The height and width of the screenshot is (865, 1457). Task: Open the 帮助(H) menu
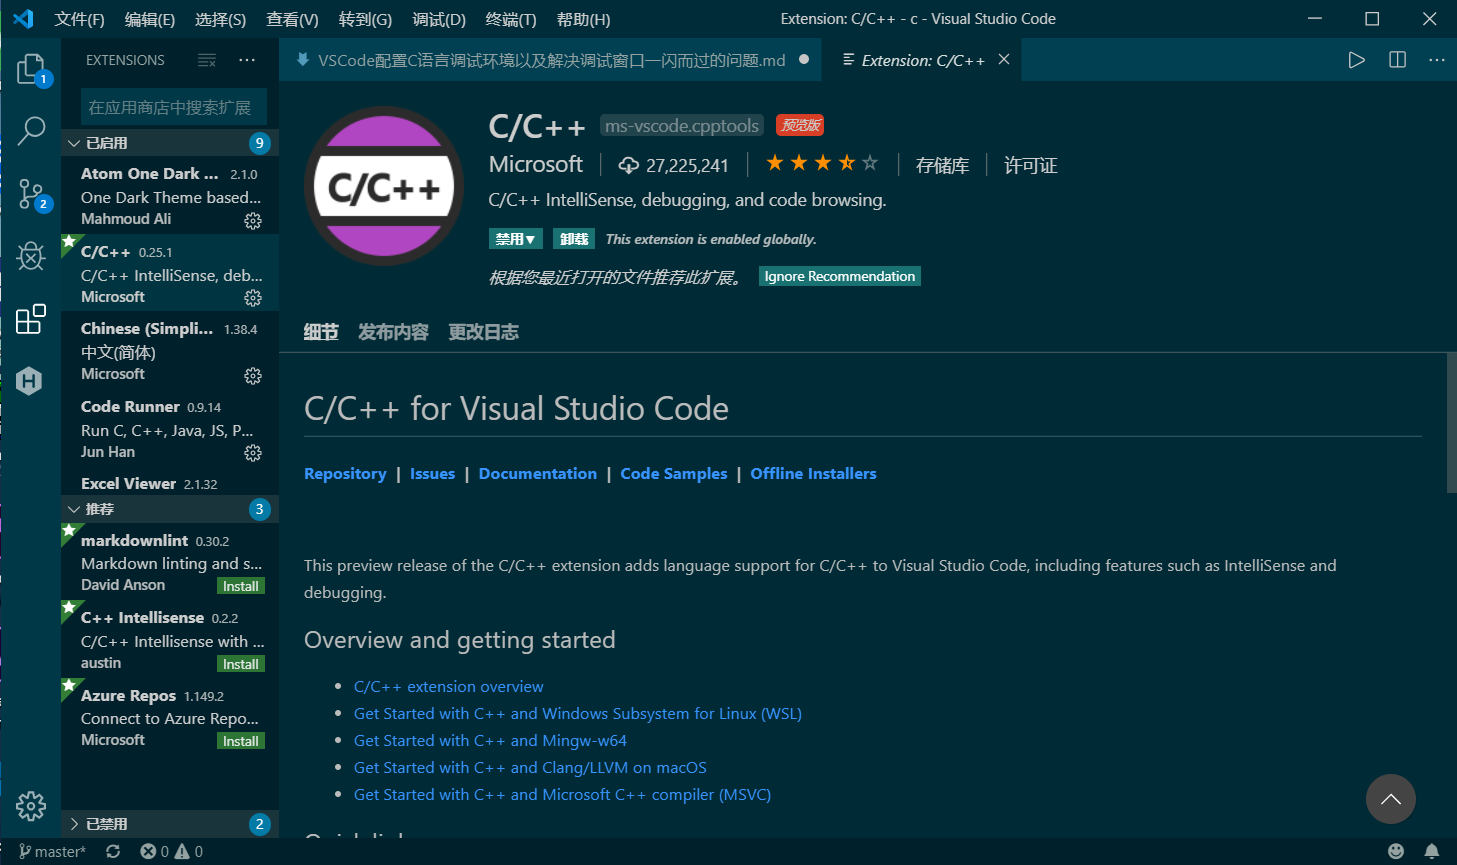583,19
